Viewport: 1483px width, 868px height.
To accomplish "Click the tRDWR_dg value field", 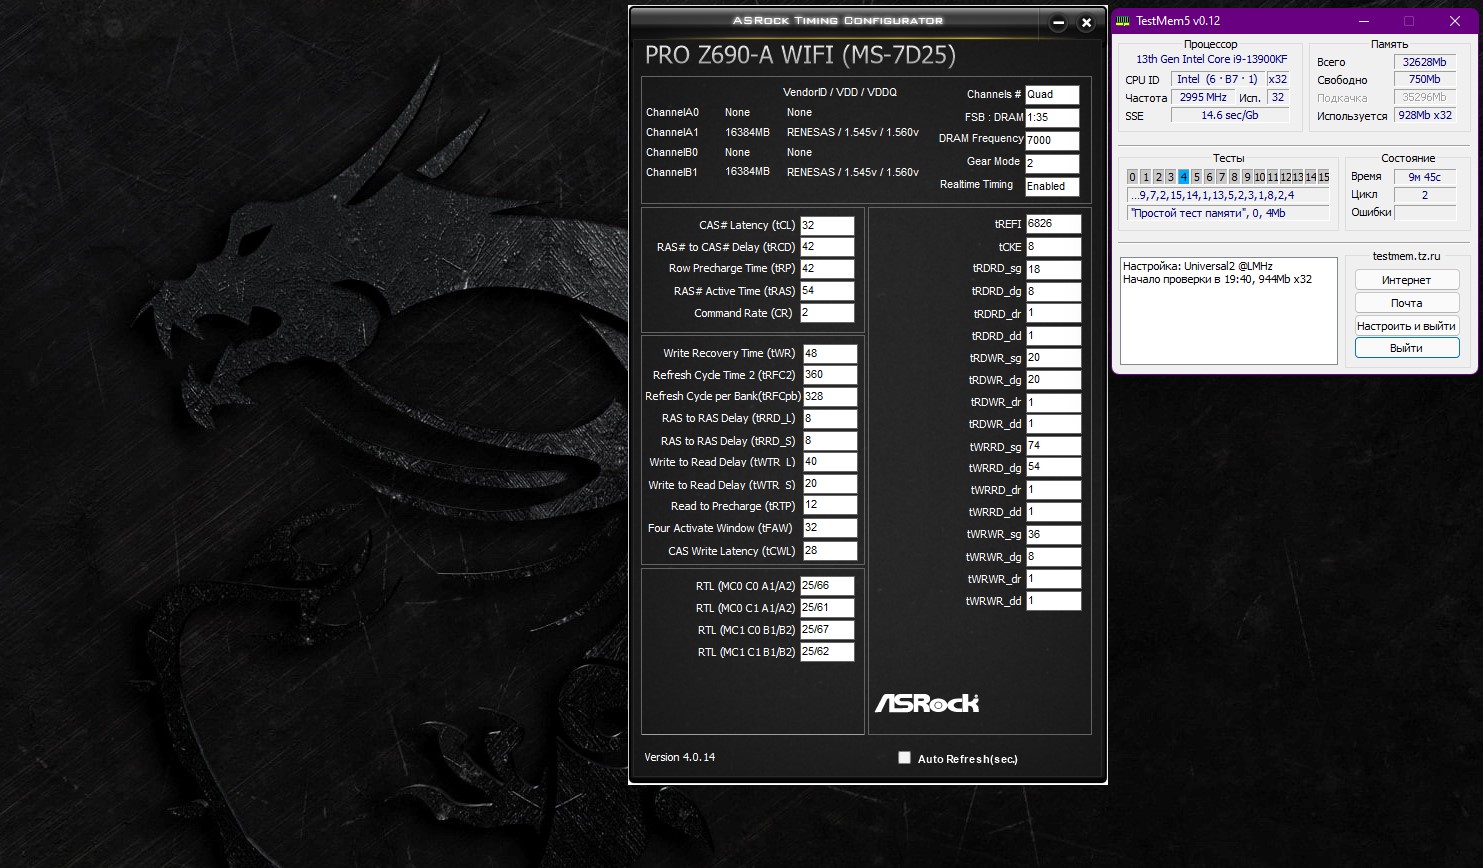I will (x=1054, y=380).
